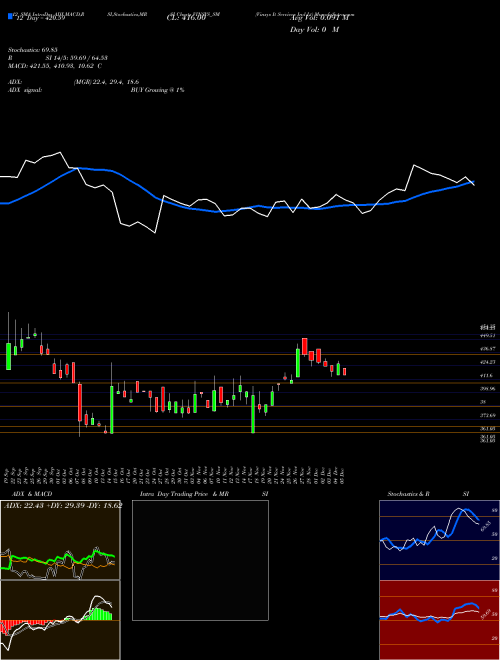The height and width of the screenshot is (660, 500).
Task: Select the 'BUY Growing @ 1%' signal text
Action: tap(157, 90)
